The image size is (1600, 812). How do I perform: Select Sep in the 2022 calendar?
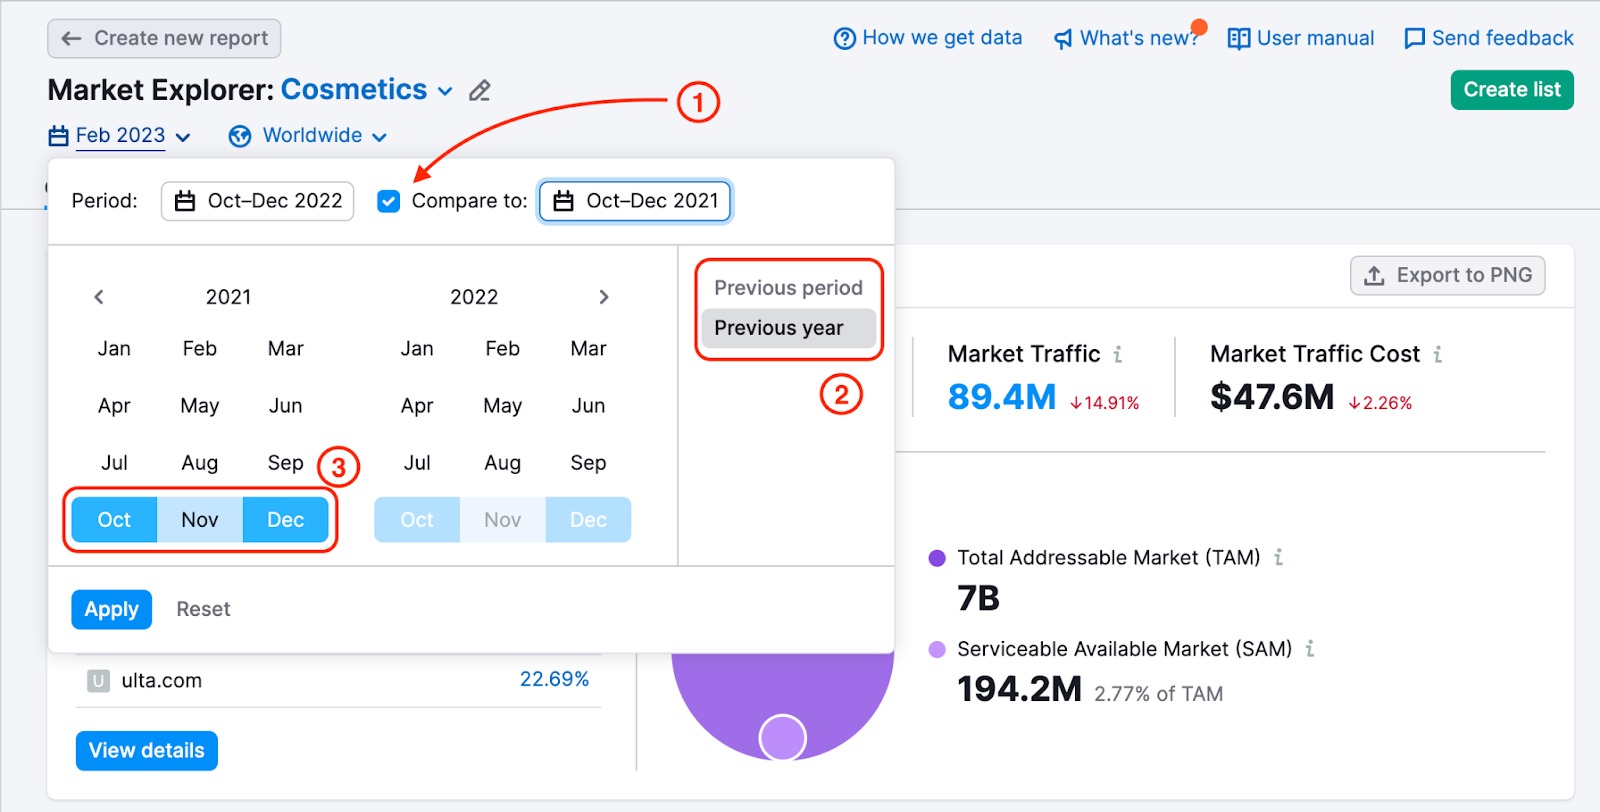tap(589, 463)
